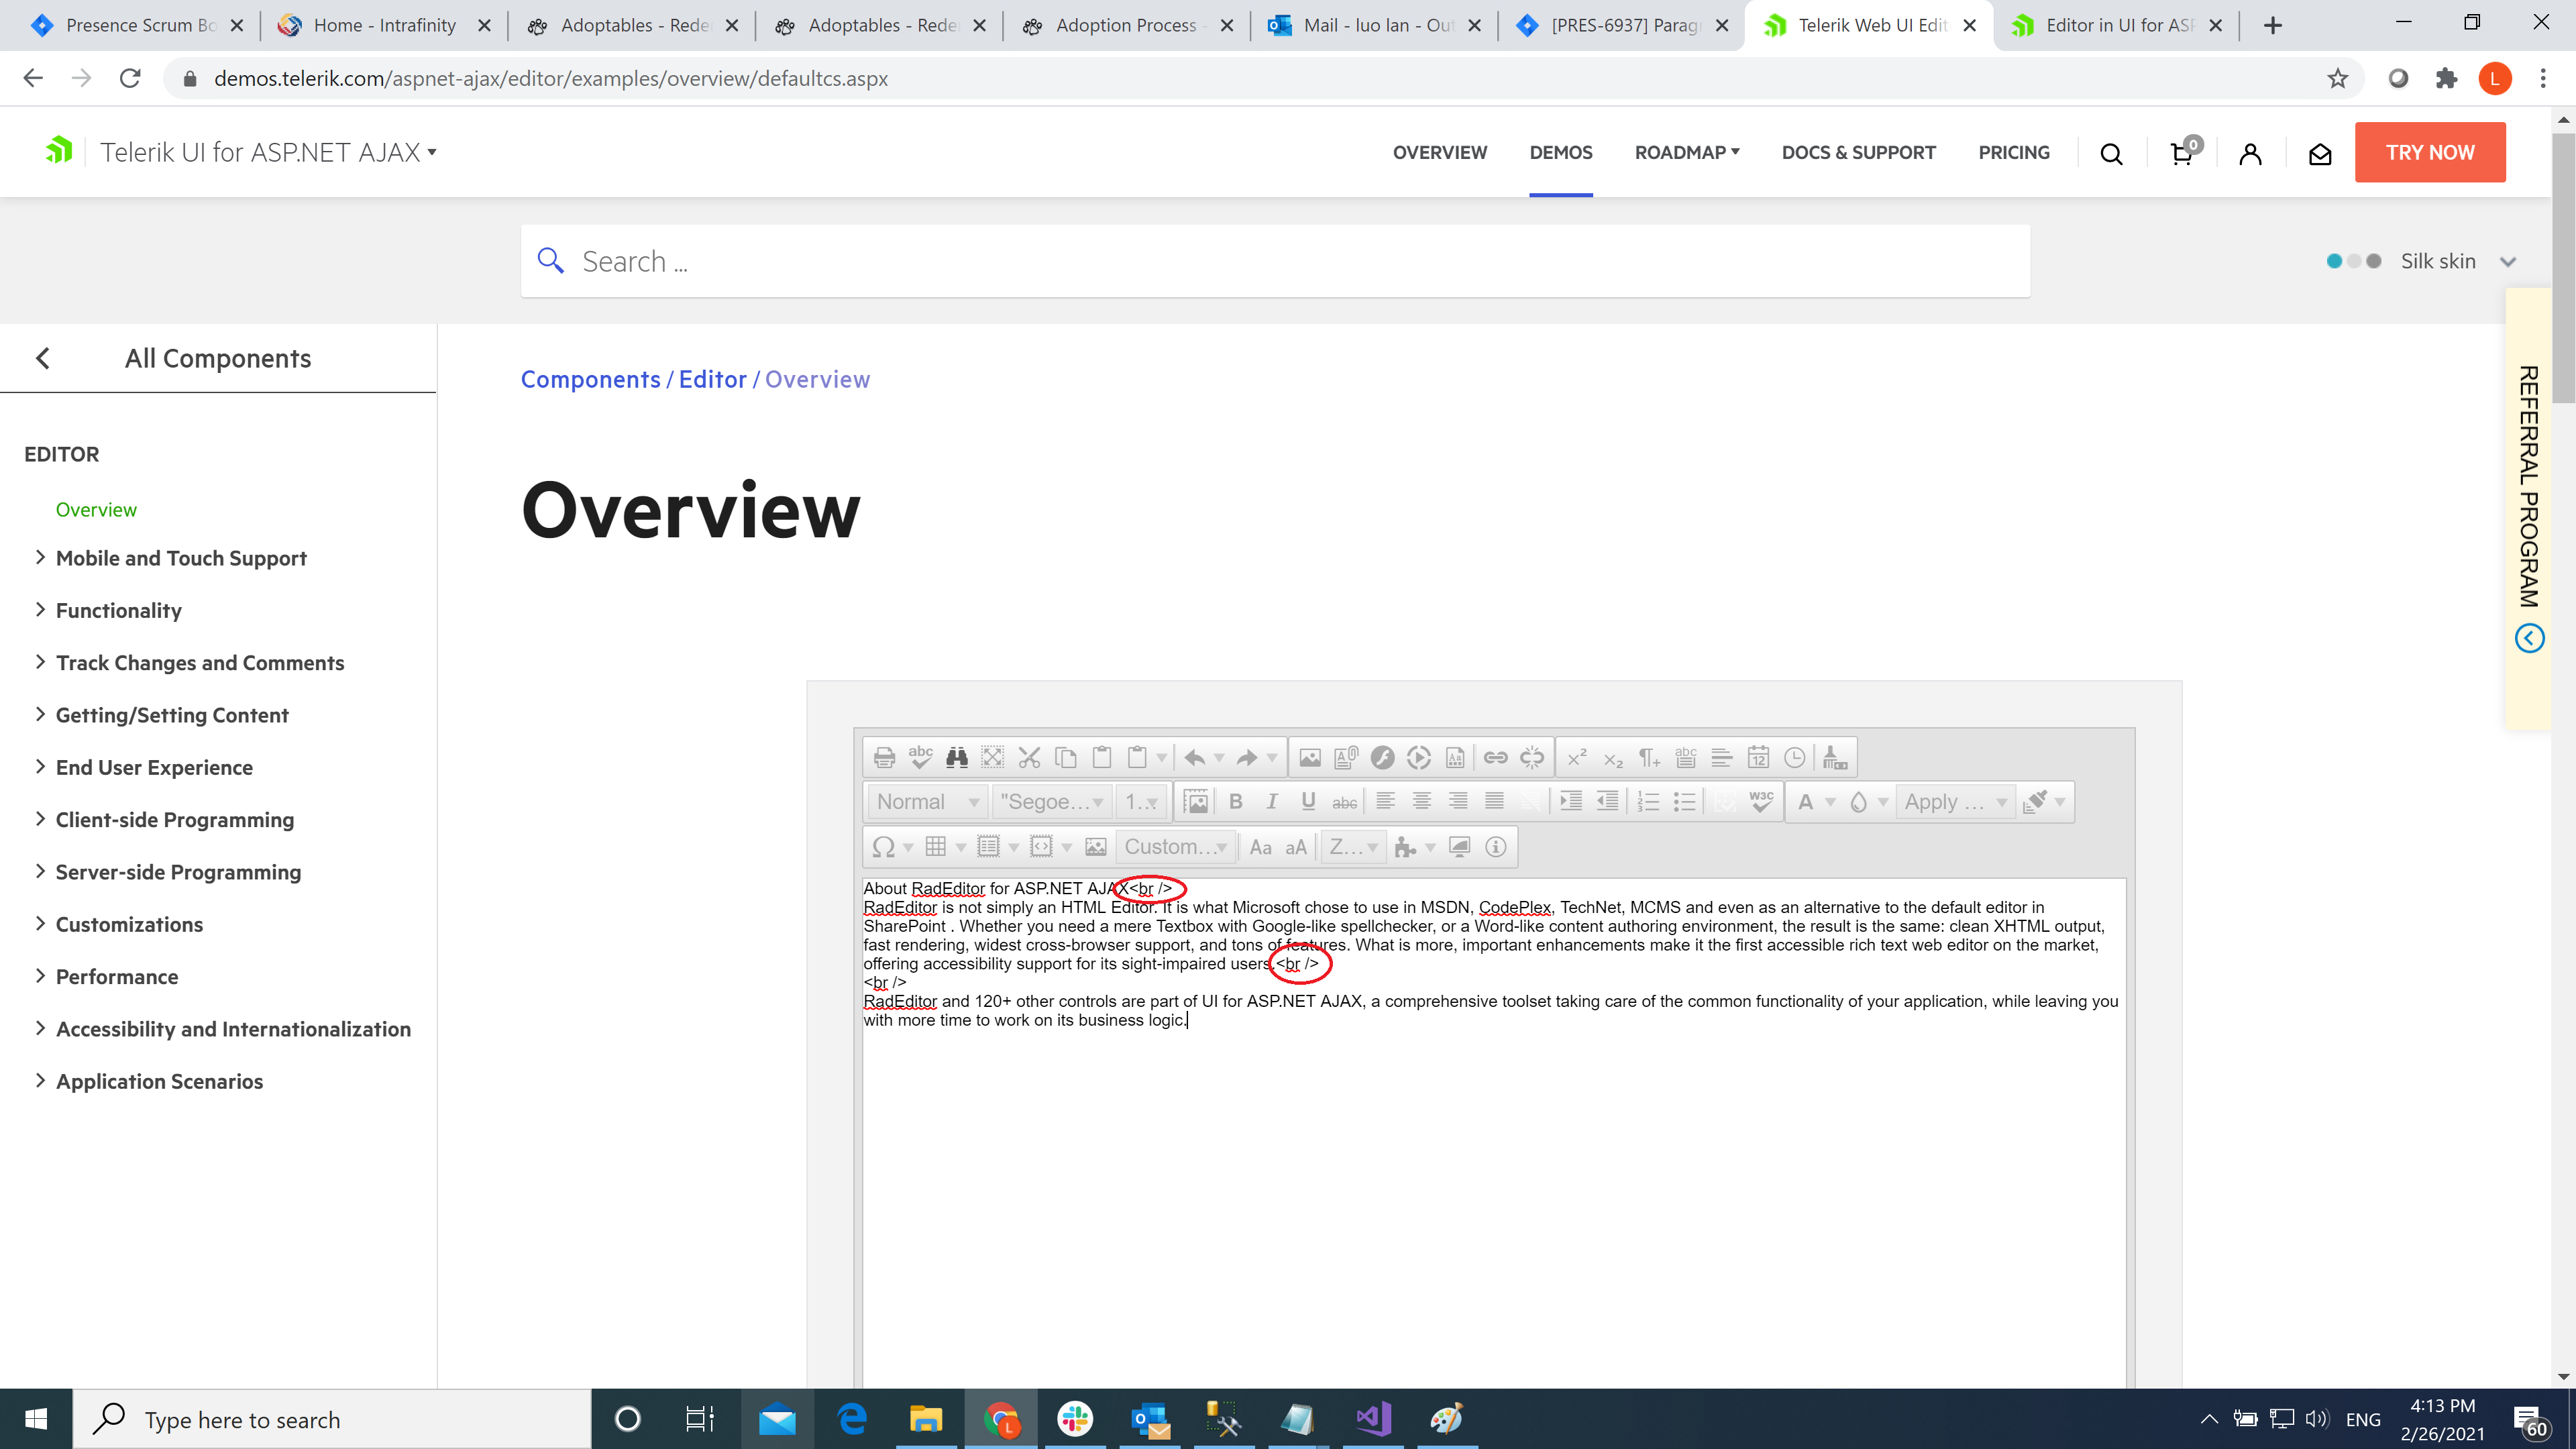Open the Image Manager tool

coord(1310,757)
